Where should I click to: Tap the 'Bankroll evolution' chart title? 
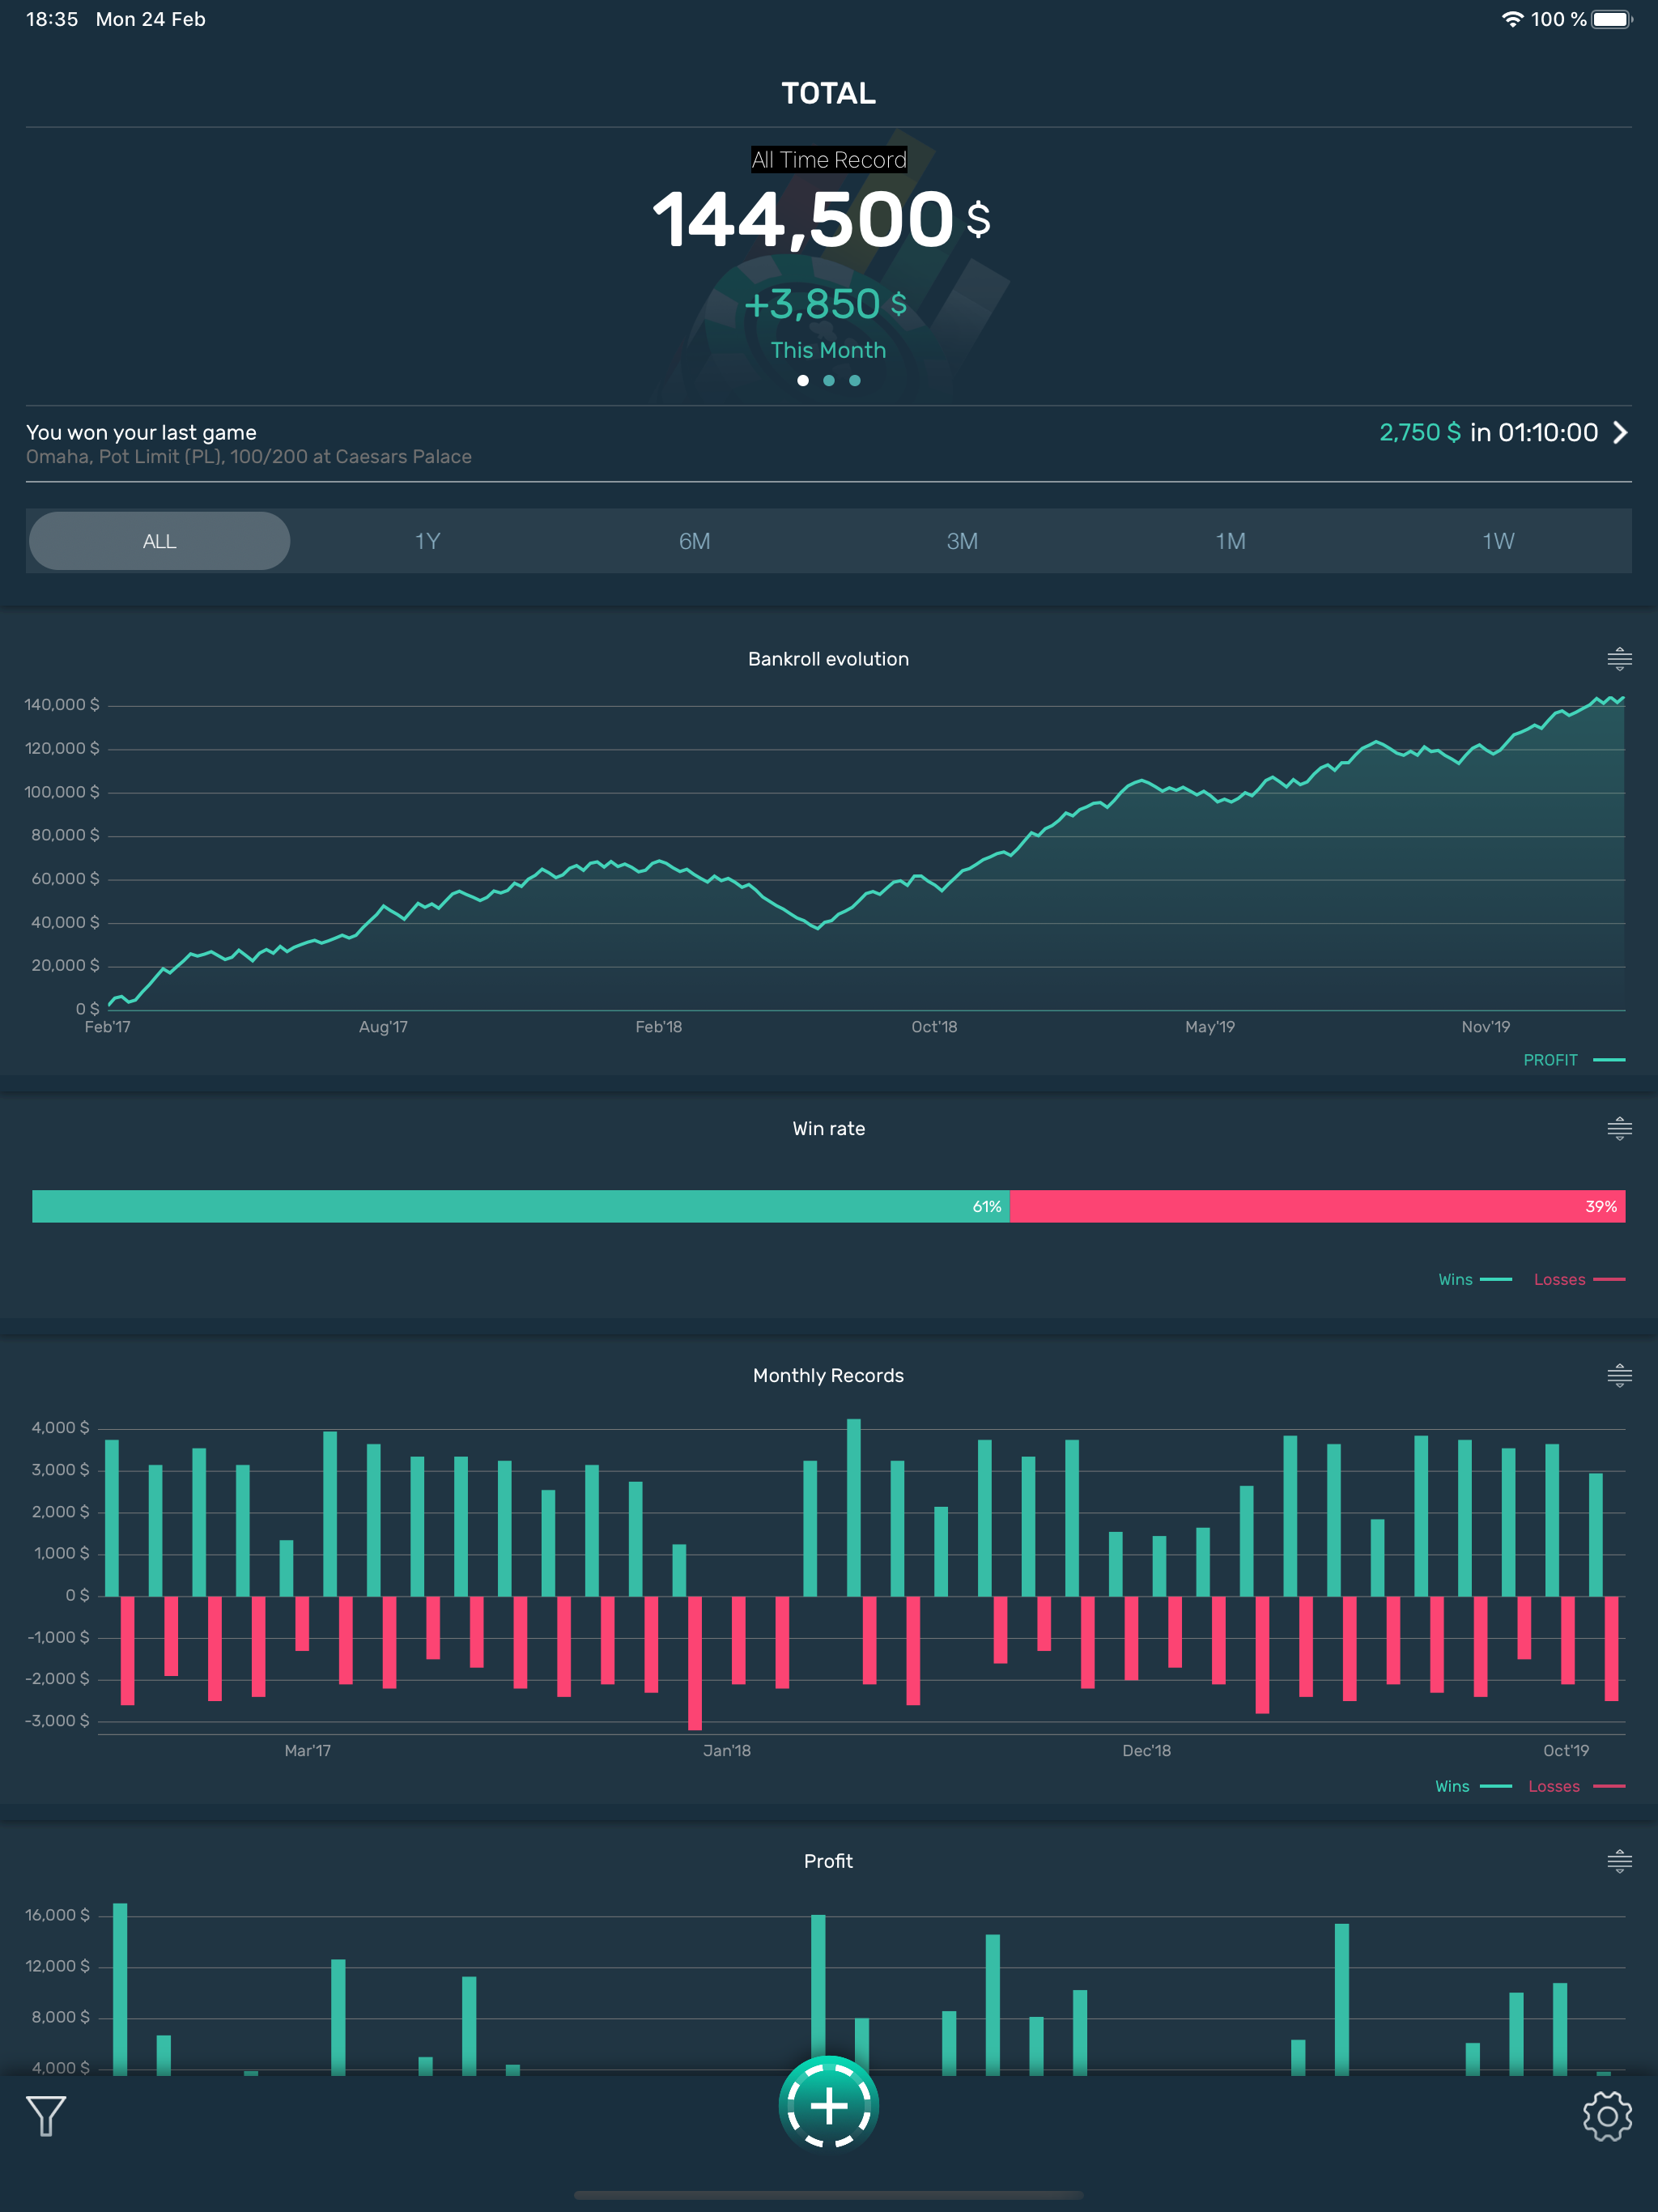click(829, 659)
